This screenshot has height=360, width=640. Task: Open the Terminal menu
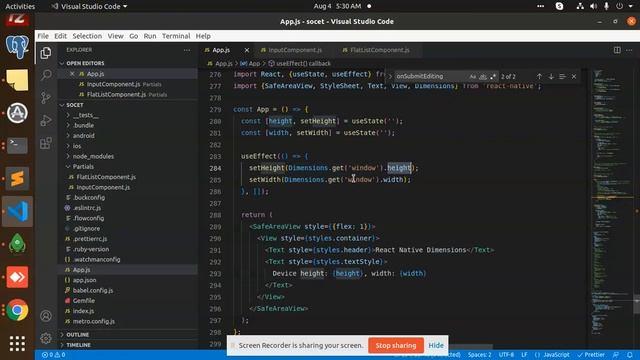(176, 36)
